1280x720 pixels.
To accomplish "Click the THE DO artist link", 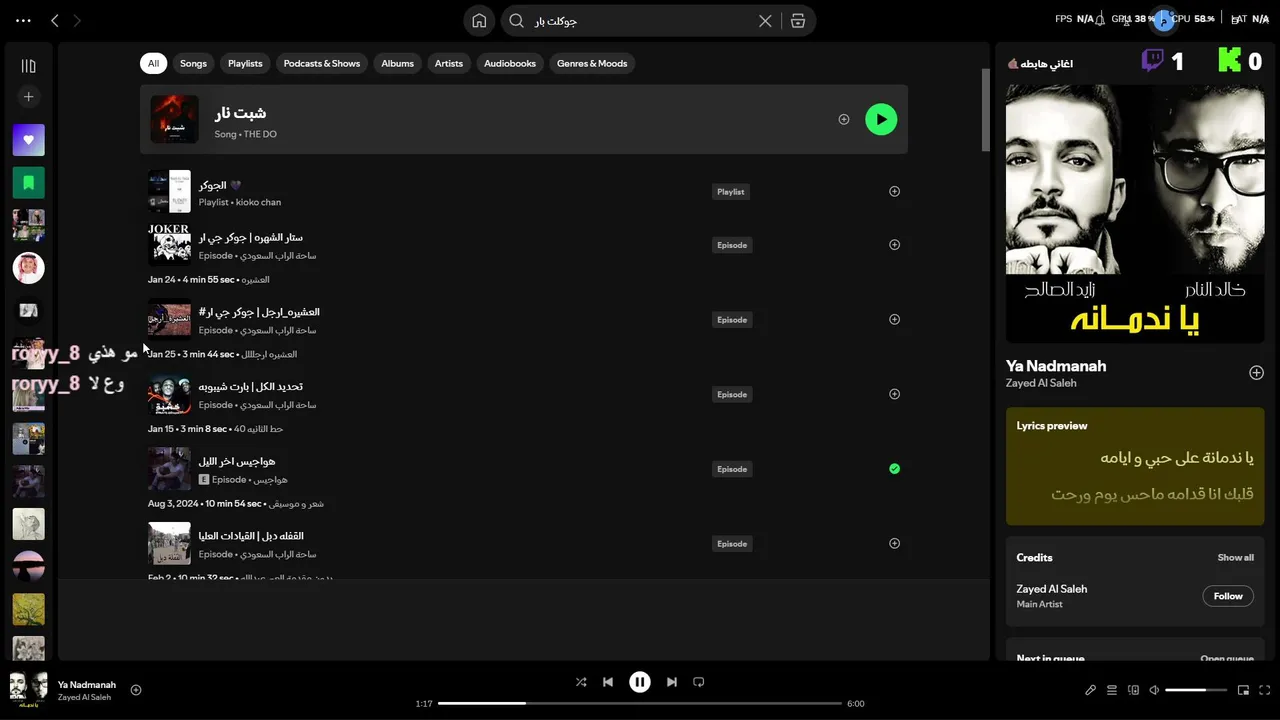I will pyautogui.click(x=260, y=134).
